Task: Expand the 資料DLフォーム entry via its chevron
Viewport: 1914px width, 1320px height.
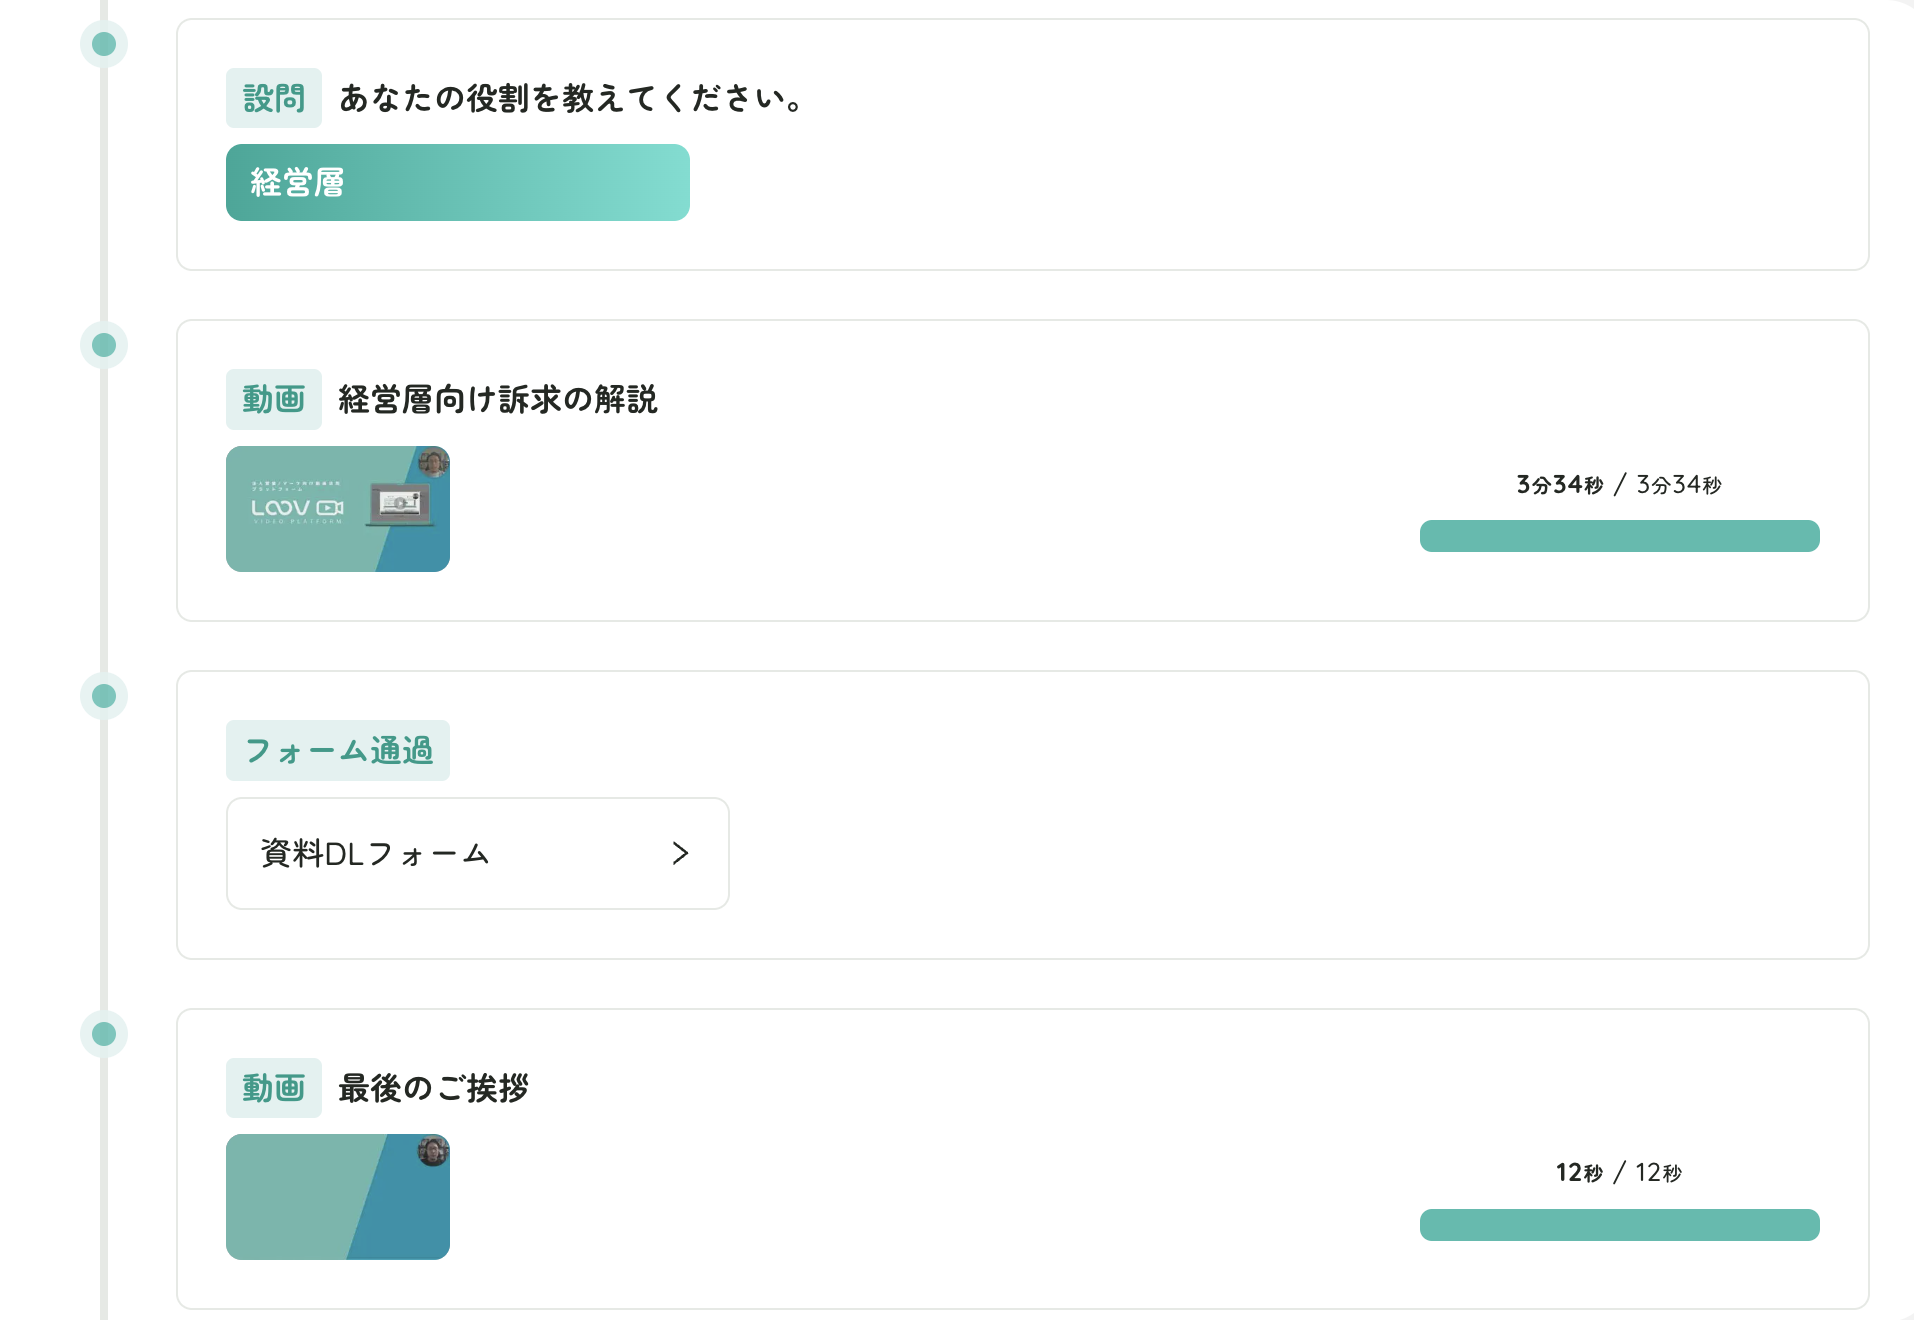Action: [x=681, y=853]
